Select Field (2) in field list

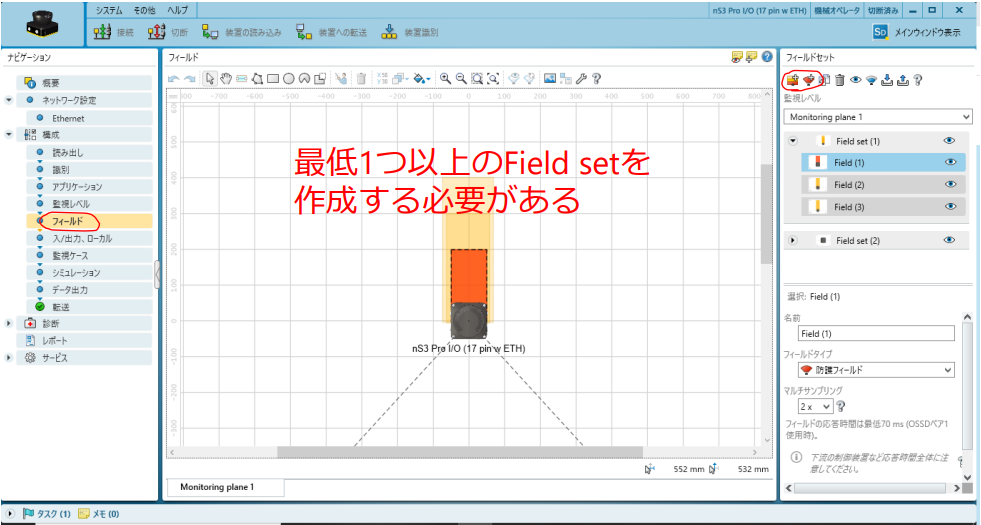(883, 185)
